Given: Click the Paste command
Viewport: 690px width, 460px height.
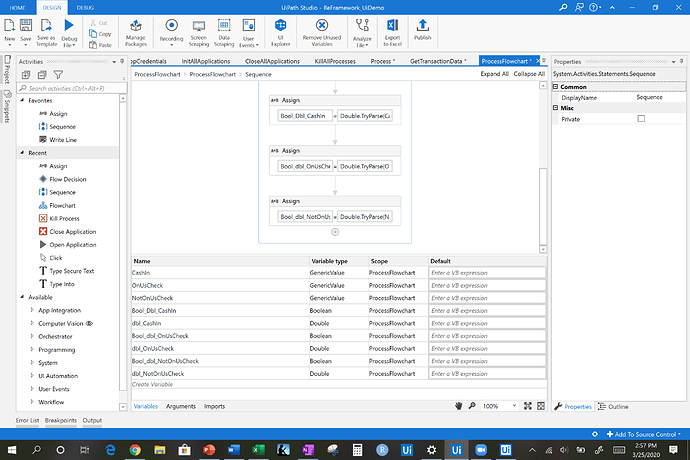Looking at the screenshot, I should coord(100,45).
